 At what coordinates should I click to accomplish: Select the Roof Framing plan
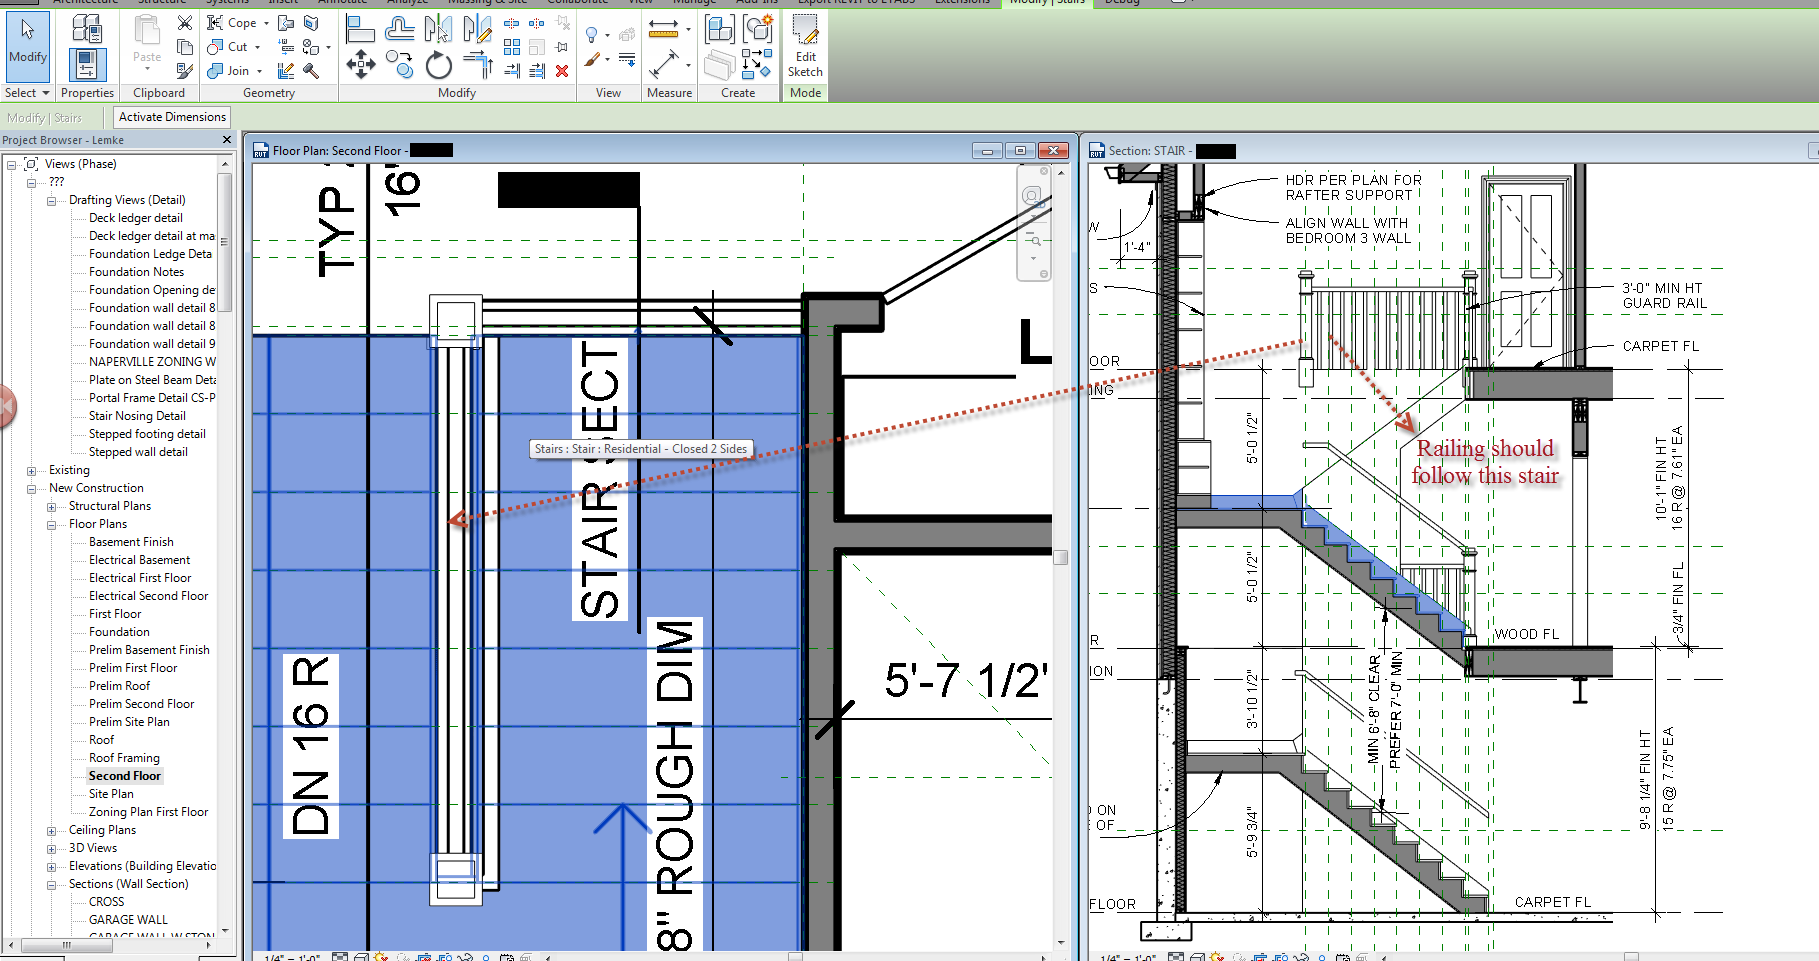pos(124,758)
